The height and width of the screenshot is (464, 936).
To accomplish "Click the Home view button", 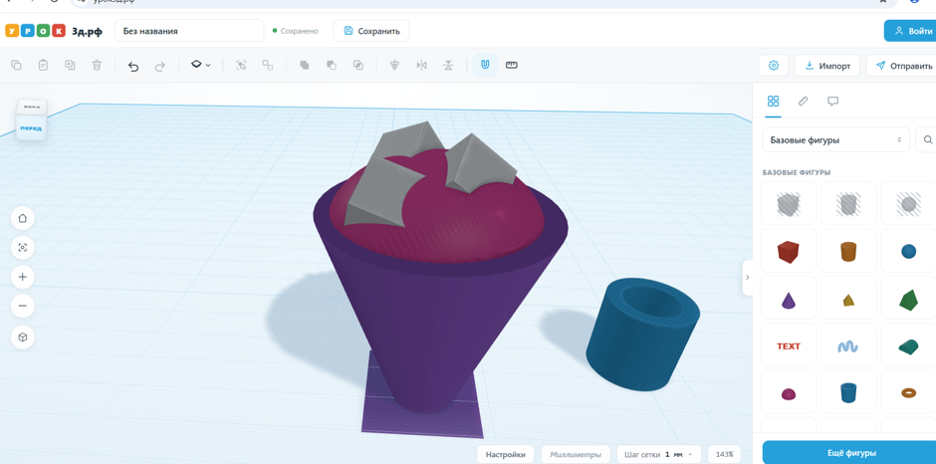I will click(23, 219).
